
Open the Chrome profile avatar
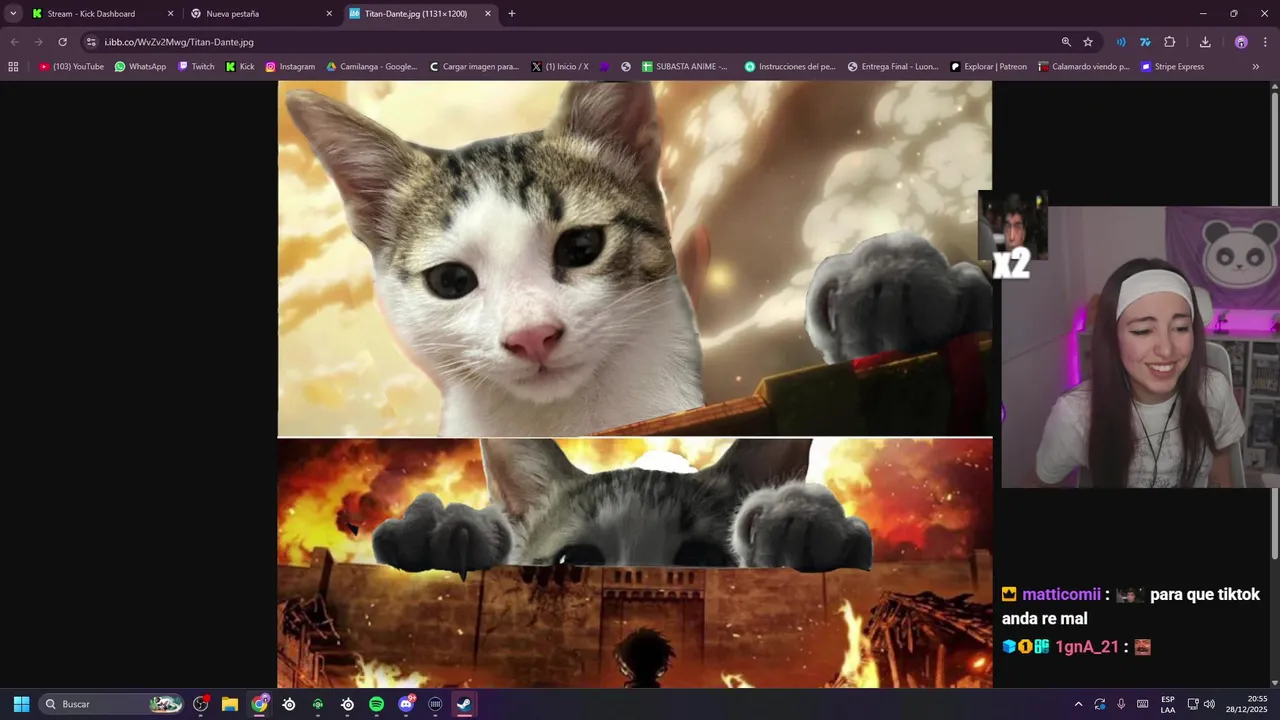[1241, 42]
